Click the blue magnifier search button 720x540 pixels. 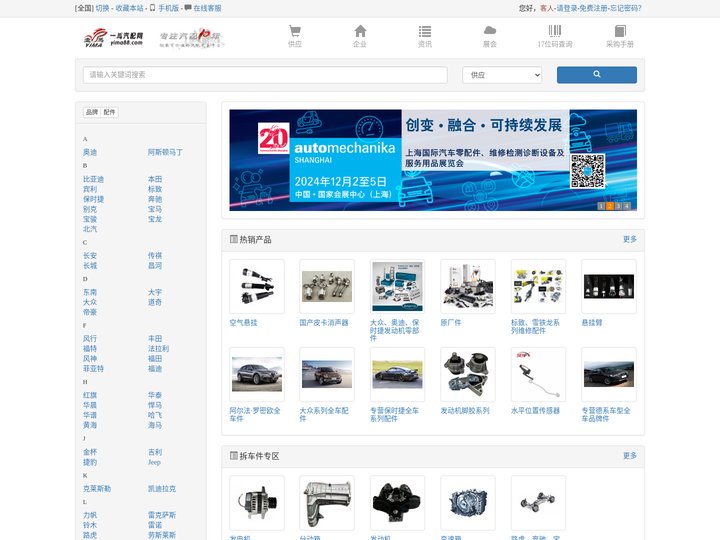(x=596, y=75)
